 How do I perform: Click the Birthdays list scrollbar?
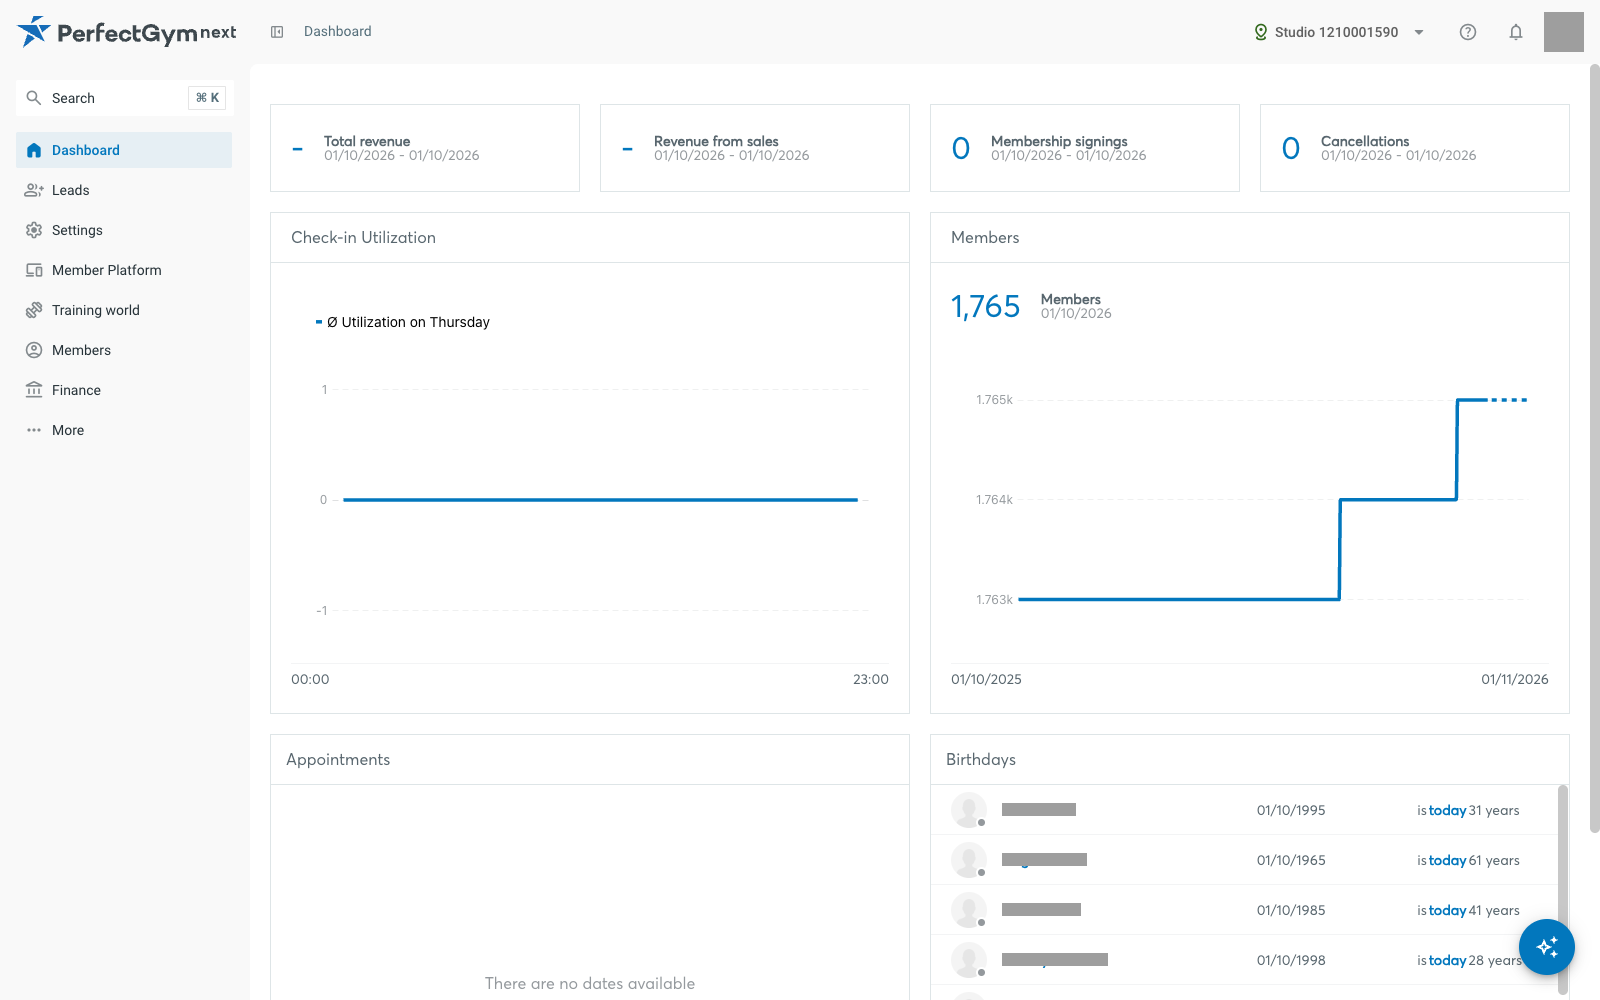1563,890
